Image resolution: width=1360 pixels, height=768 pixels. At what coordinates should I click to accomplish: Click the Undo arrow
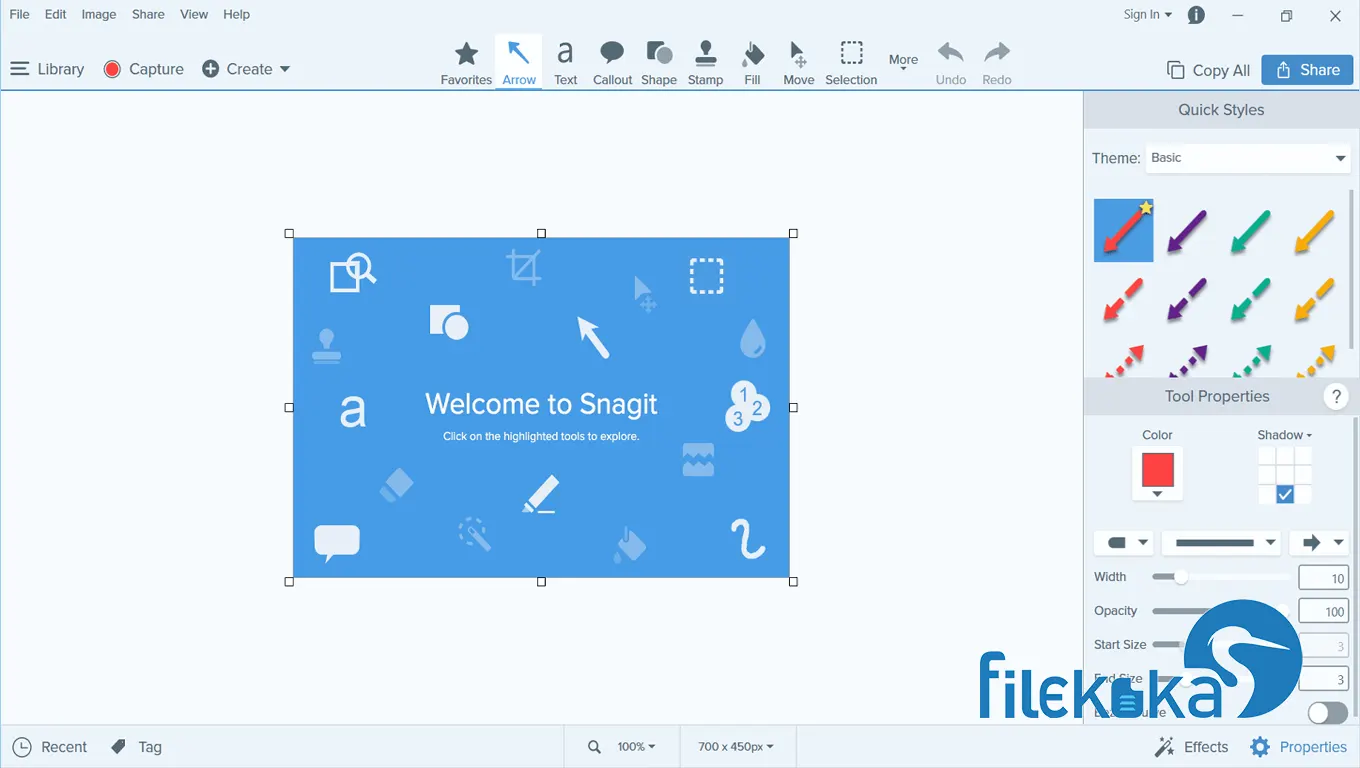[951, 63]
